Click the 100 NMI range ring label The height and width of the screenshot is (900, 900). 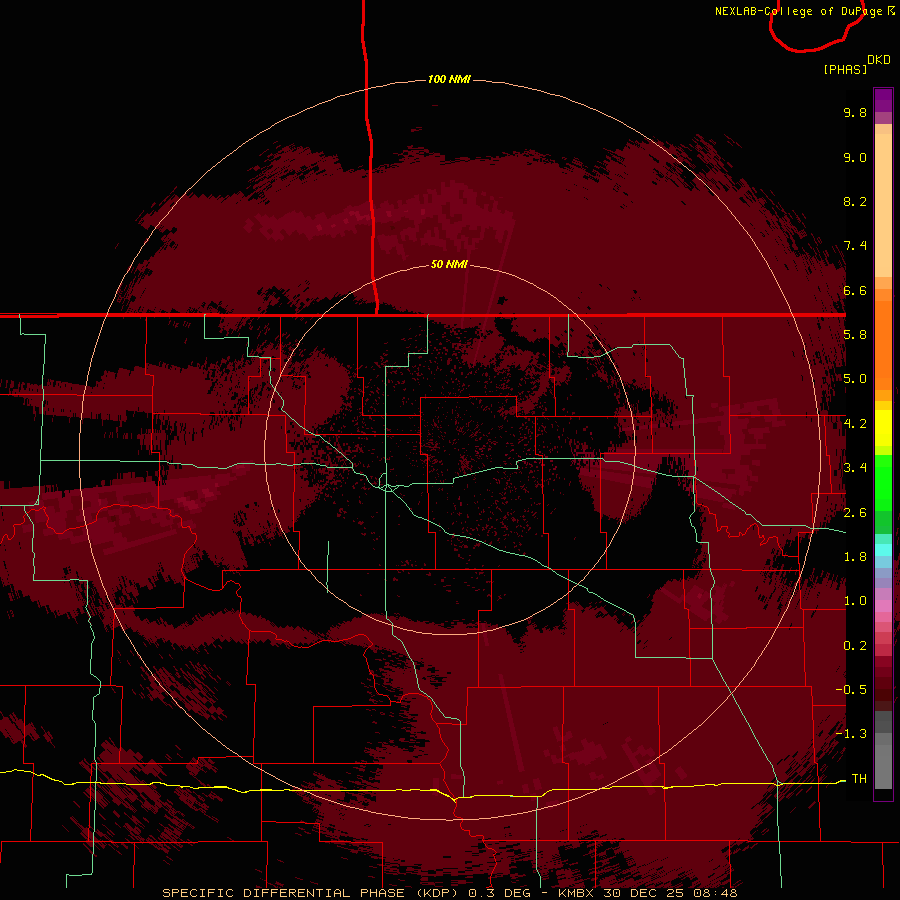click(449, 79)
